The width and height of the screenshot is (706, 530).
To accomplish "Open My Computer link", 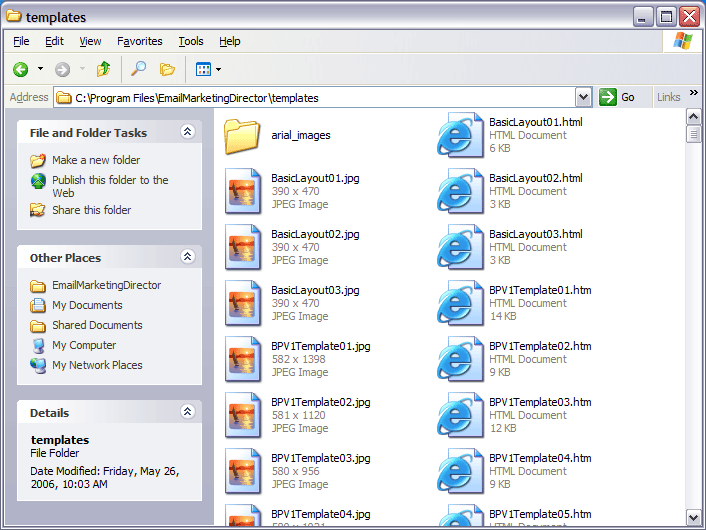I will [84, 345].
